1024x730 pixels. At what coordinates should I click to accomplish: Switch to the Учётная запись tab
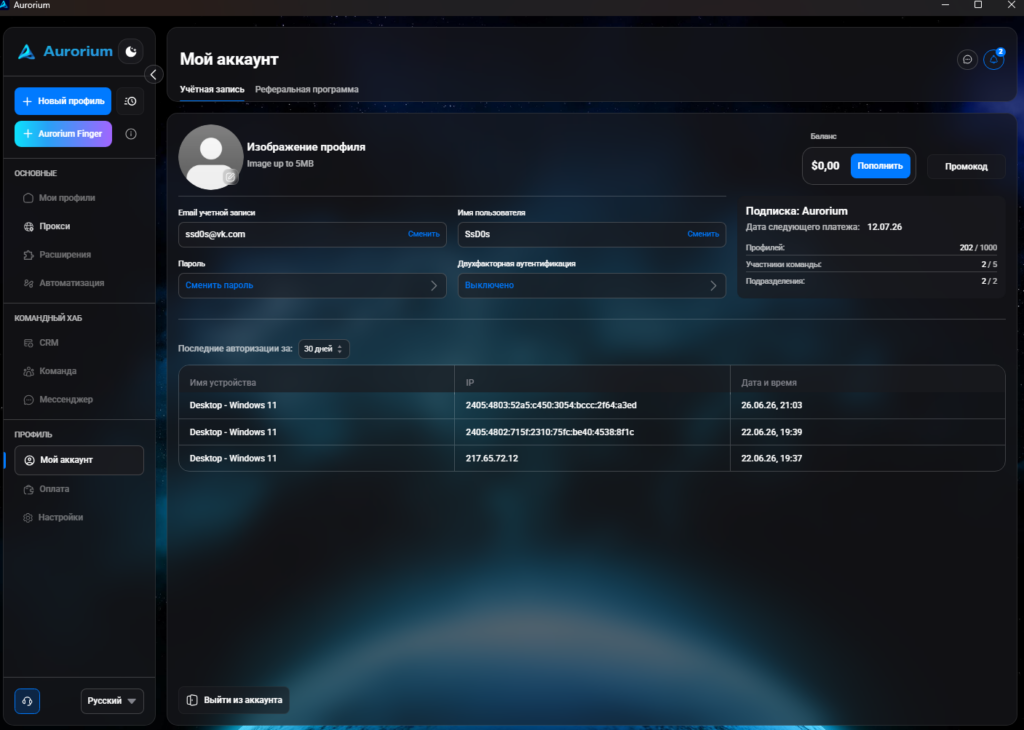click(212, 89)
